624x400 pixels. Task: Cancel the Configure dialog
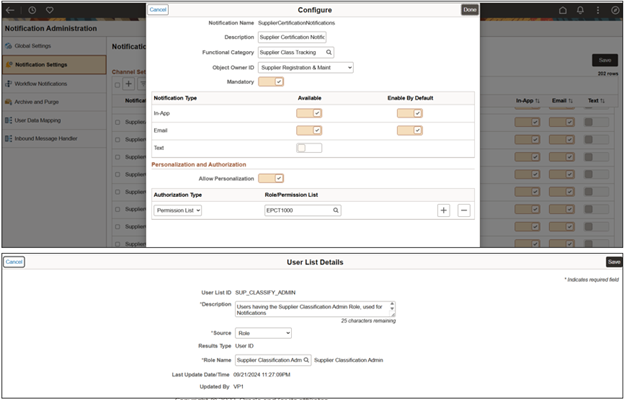click(x=158, y=10)
